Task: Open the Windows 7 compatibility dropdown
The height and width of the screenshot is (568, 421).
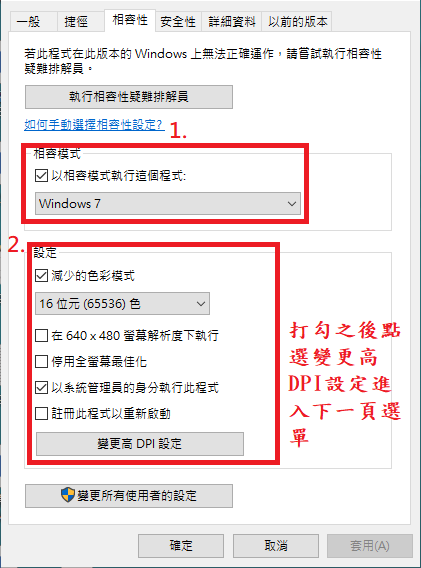Action: click(x=168, y=204)
